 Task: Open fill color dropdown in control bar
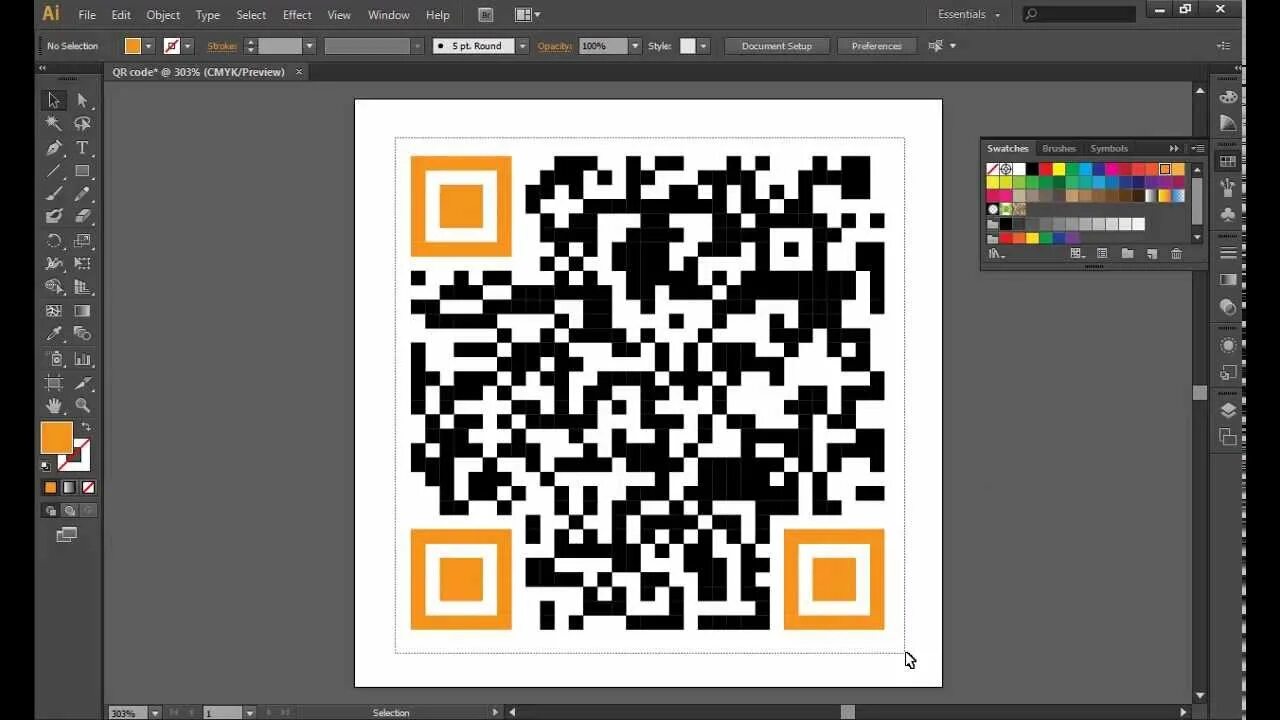[x=149, y=46]
